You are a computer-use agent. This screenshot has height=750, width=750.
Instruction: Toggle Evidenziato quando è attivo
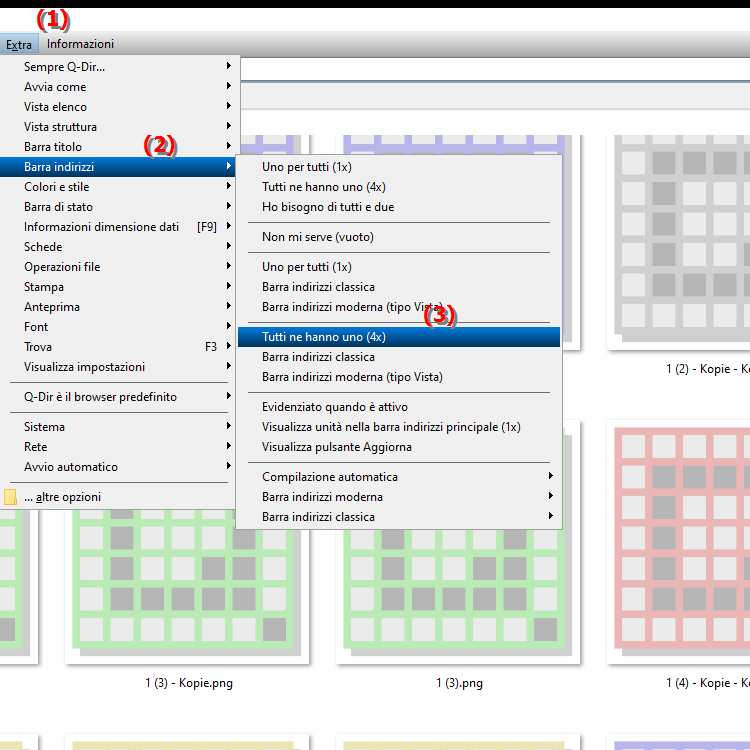coord(398,407)
